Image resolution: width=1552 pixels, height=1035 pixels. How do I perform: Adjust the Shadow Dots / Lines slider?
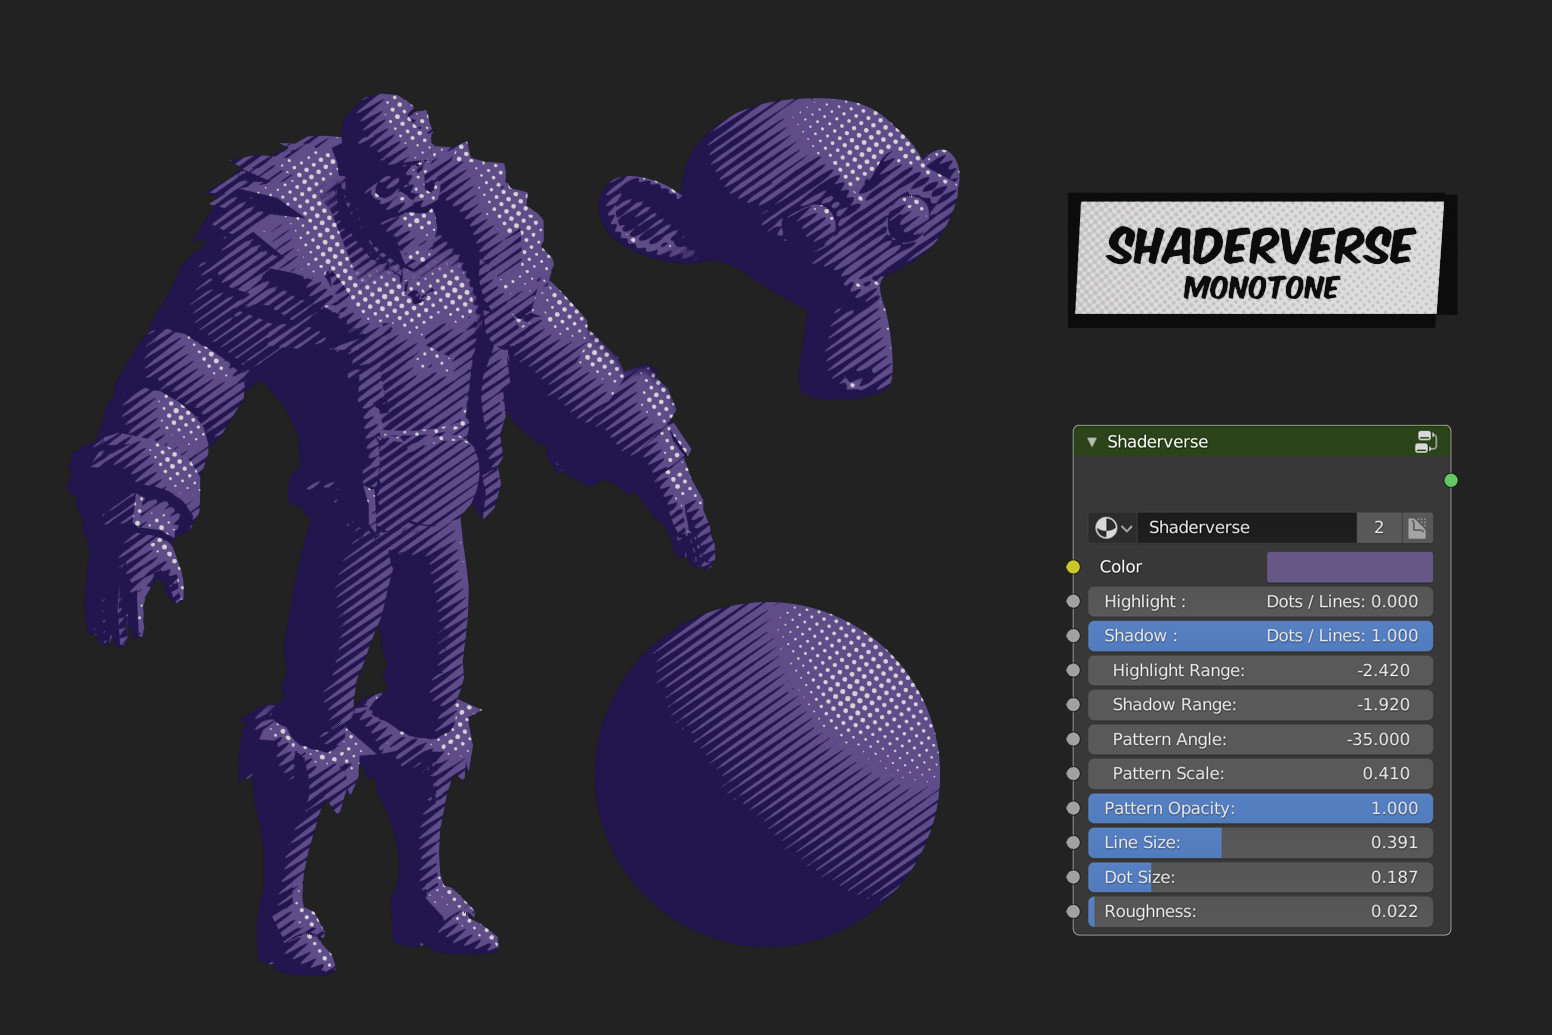[x=1260, y=636]
